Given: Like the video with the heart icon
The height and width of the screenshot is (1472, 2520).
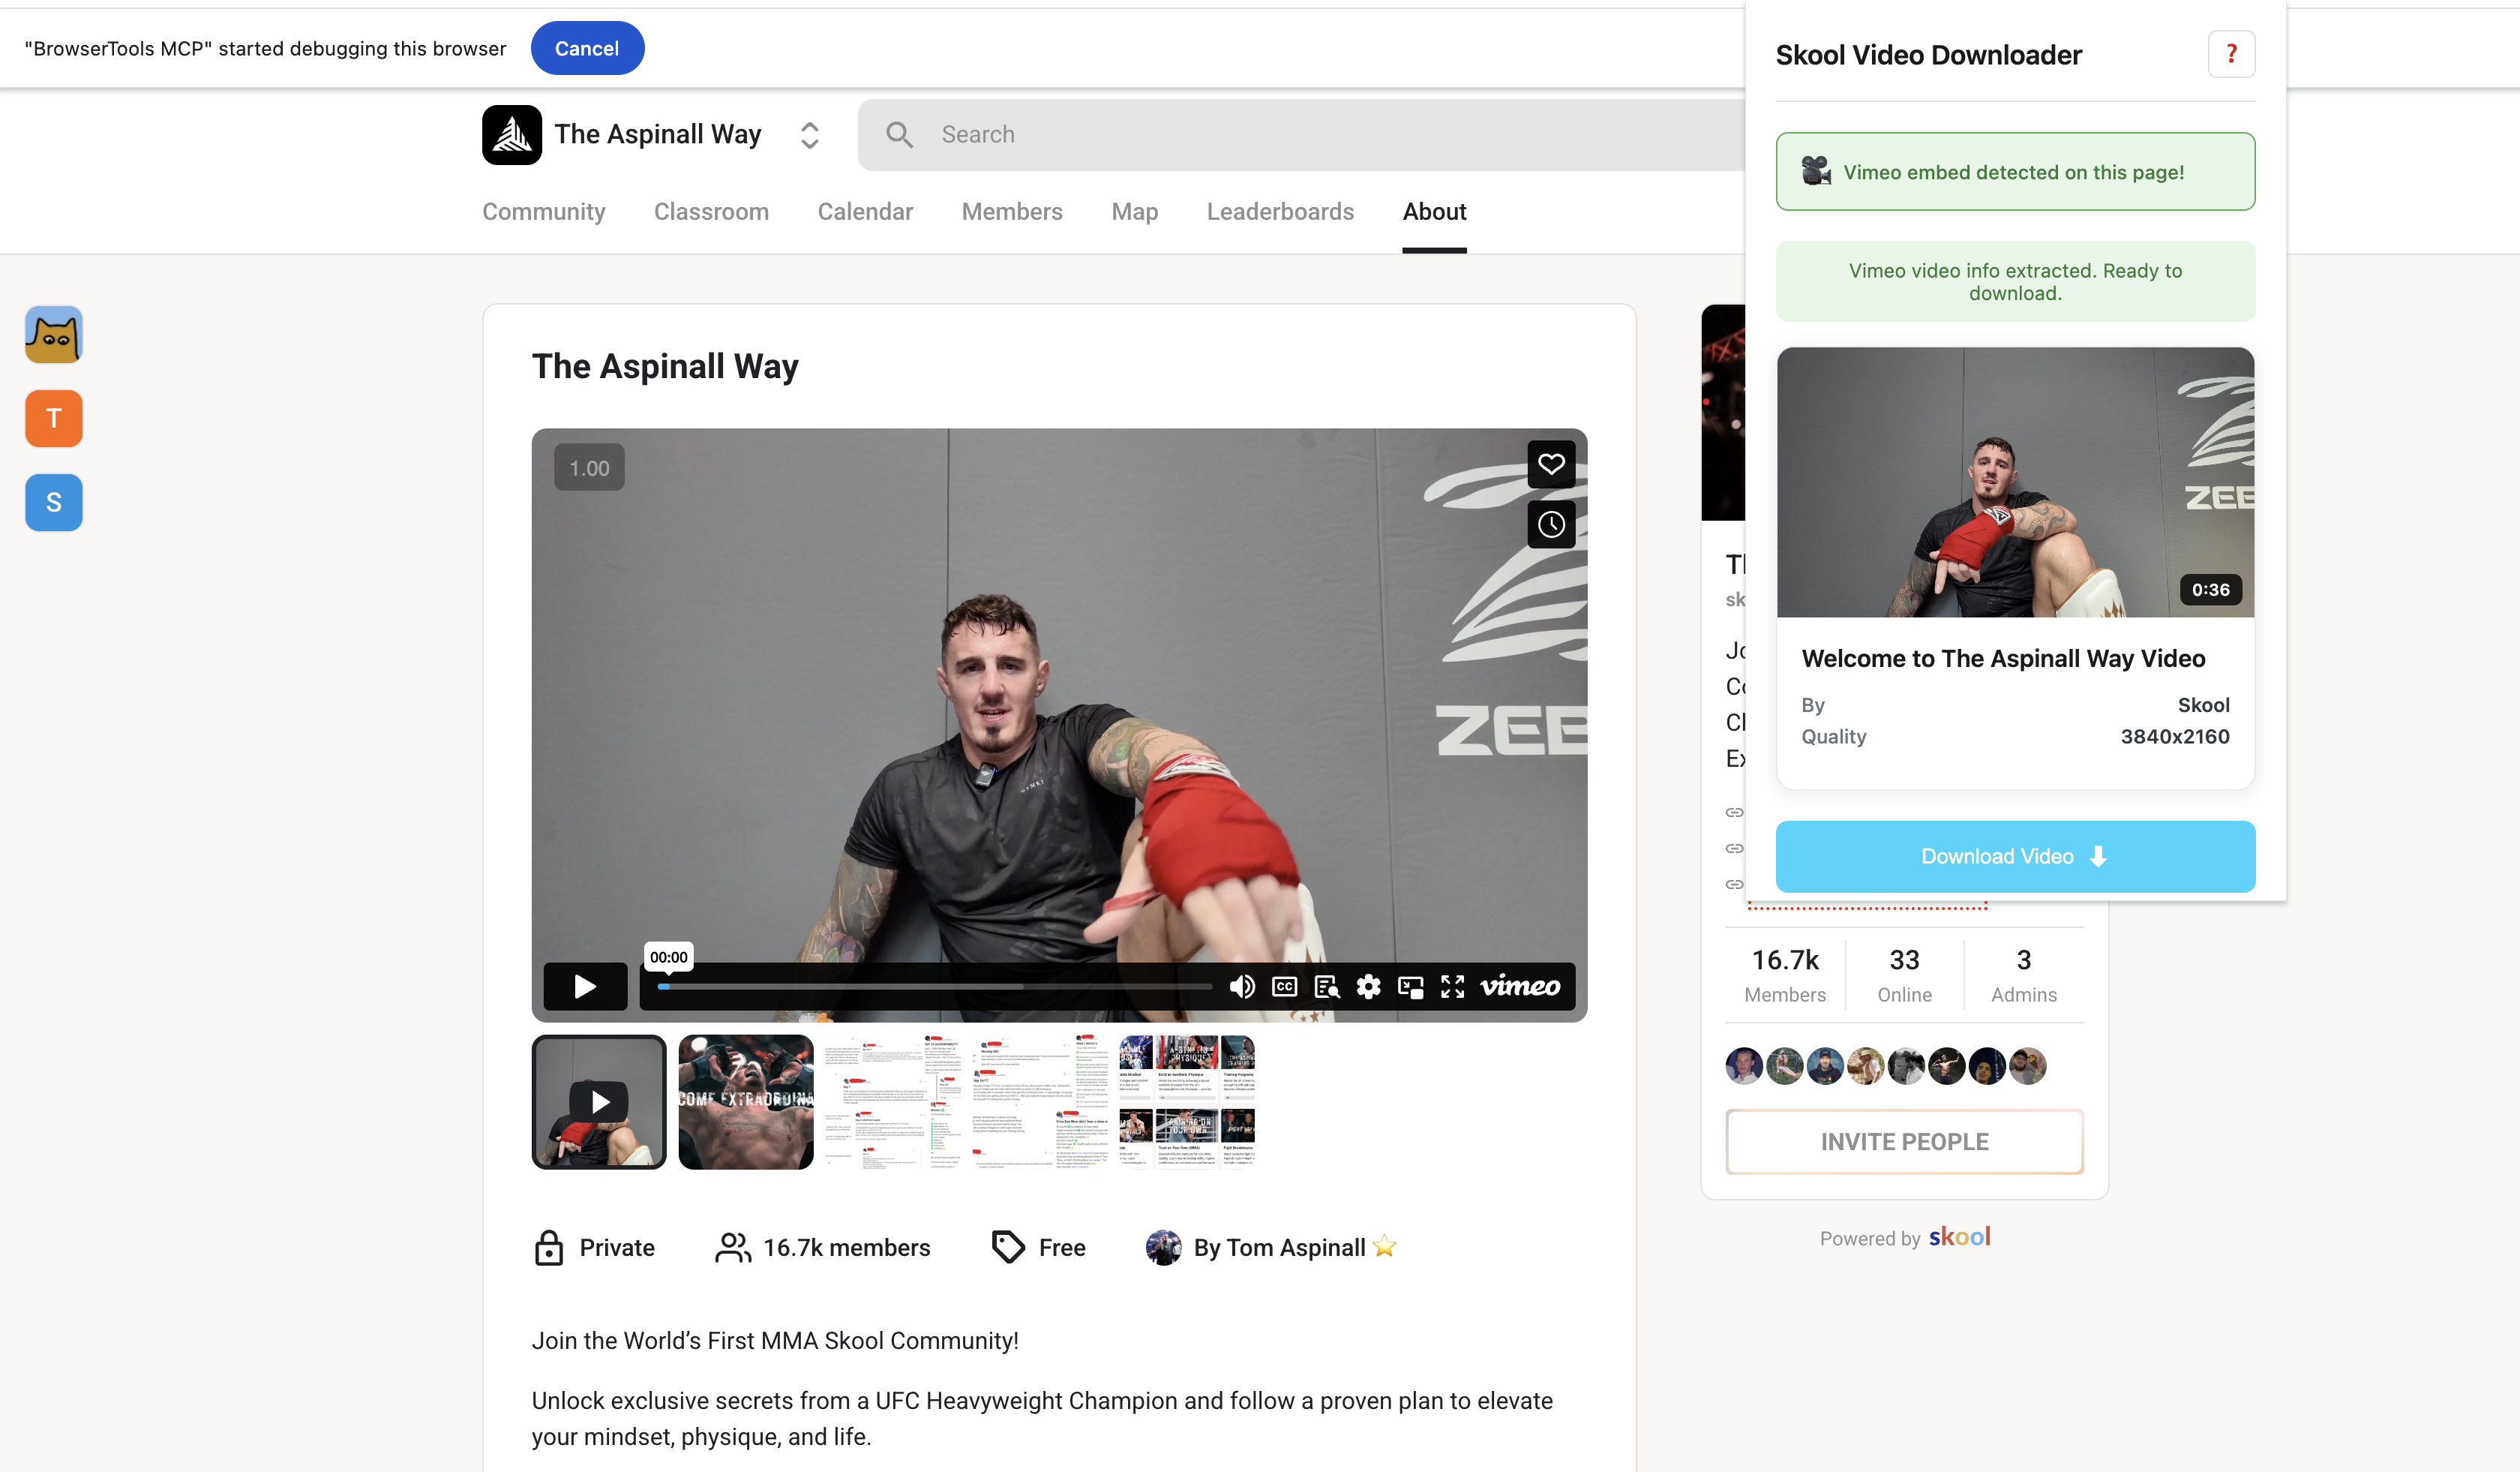Looking at the screenshot, I should point(1551,464).
